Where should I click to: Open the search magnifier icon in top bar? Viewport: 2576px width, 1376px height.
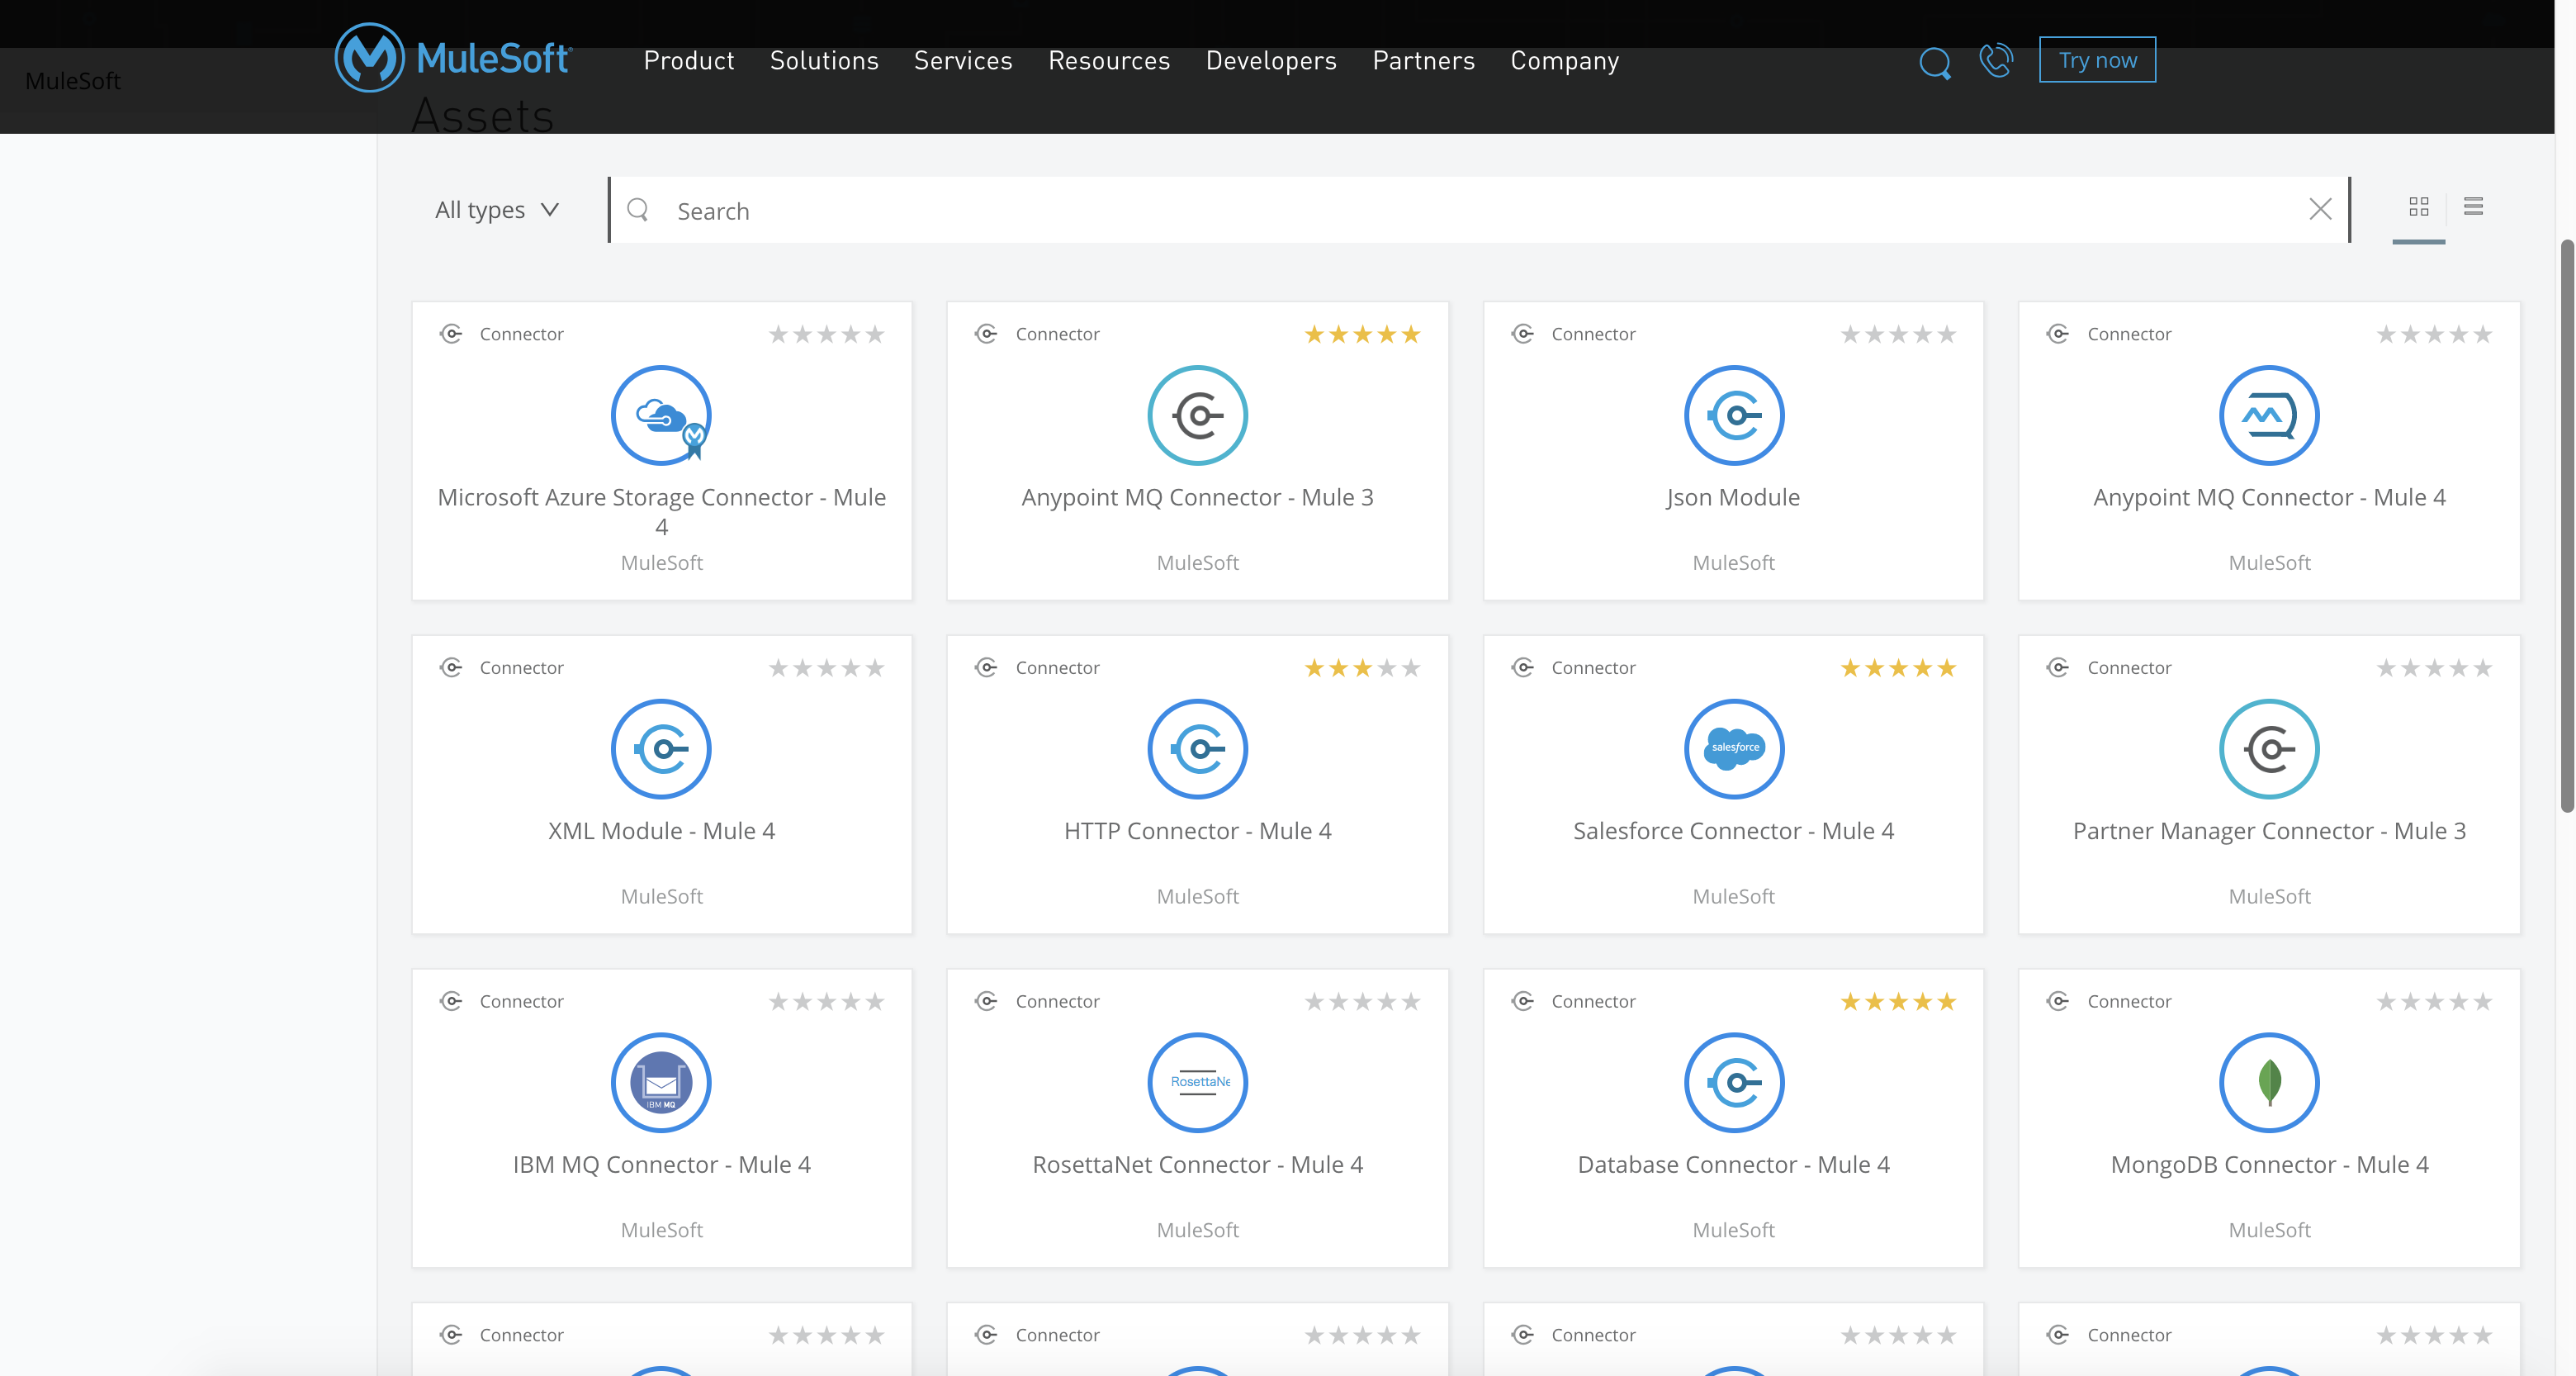pyautogui.click(x=1935, y=62)
